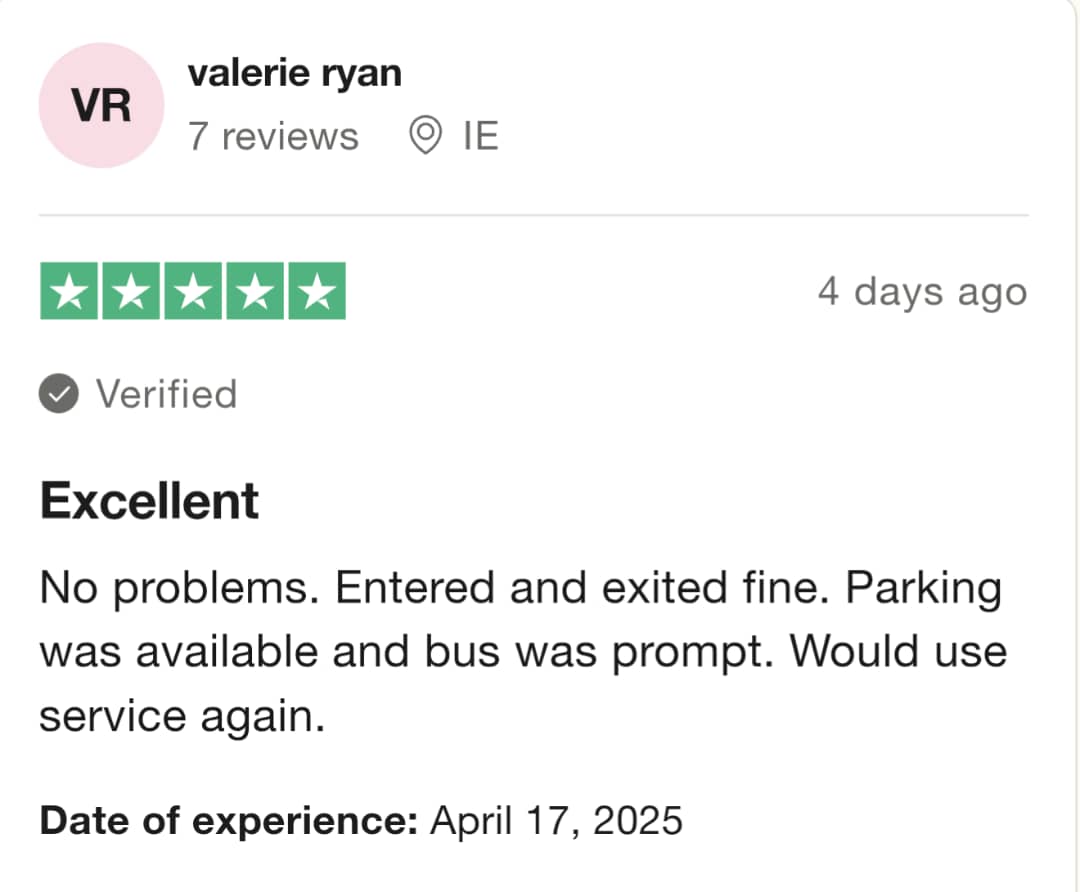Click the review body text paragraph
Screen dimensions: 1080x892
coord(523,652)
